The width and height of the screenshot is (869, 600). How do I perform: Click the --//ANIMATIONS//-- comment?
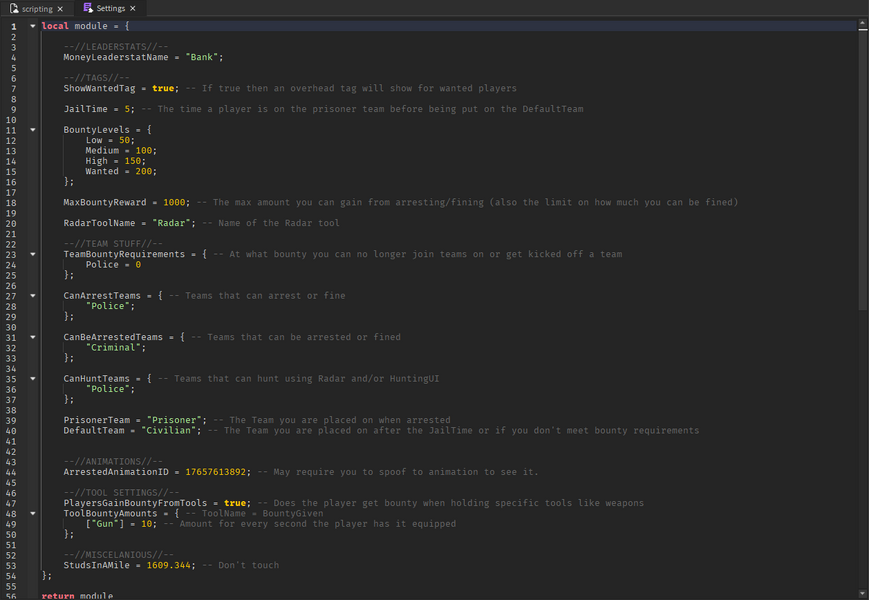113,461
